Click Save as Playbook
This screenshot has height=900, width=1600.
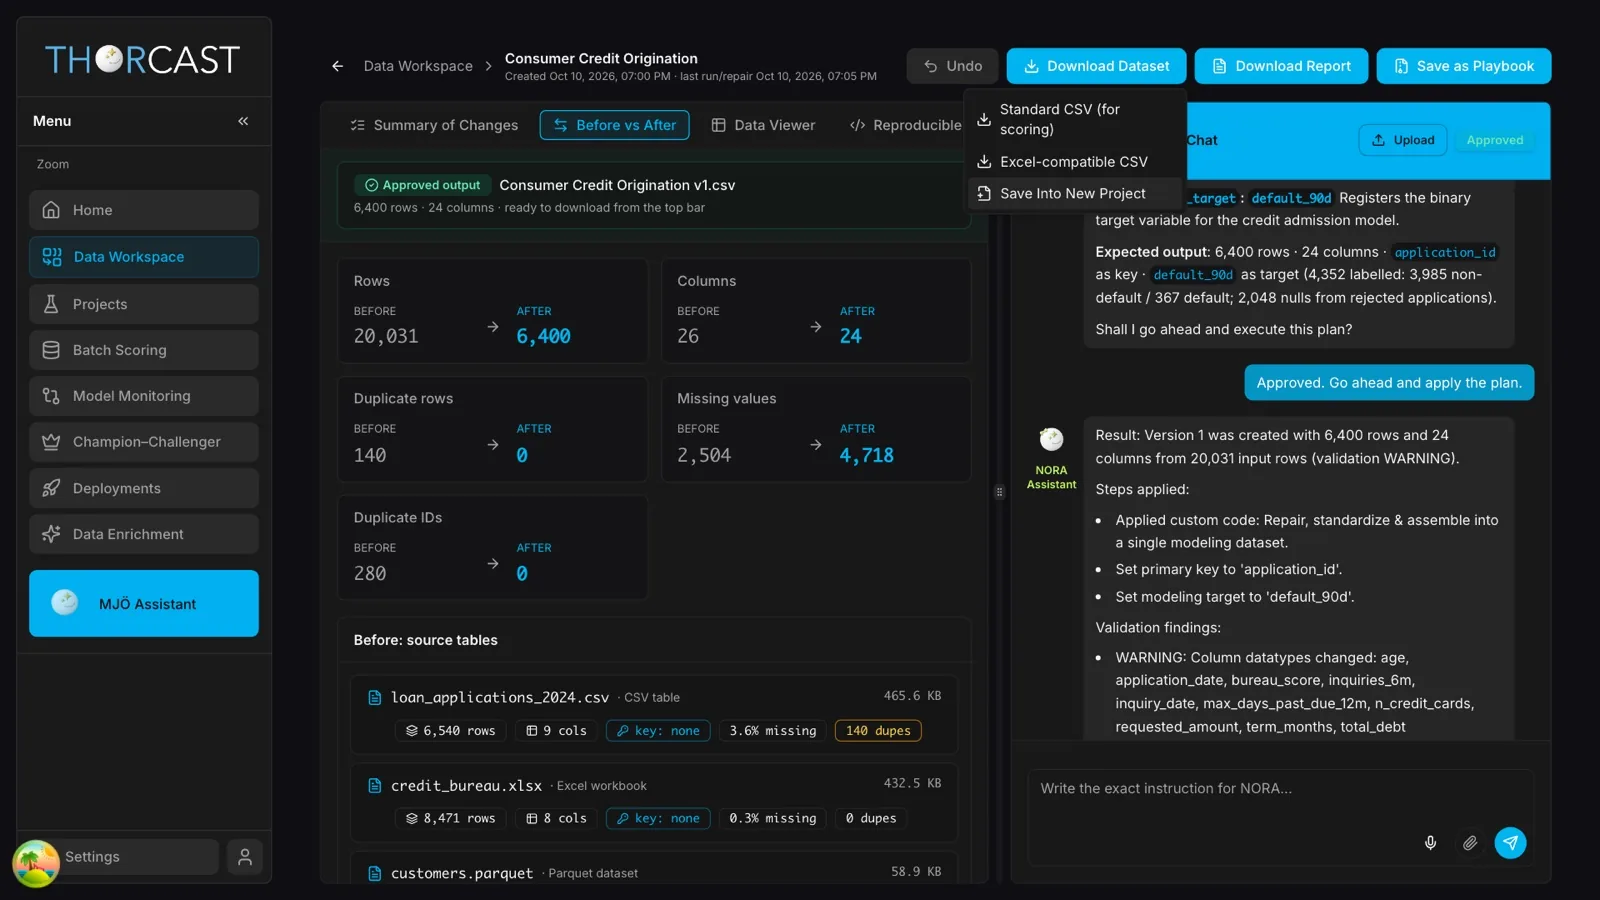1464,66
